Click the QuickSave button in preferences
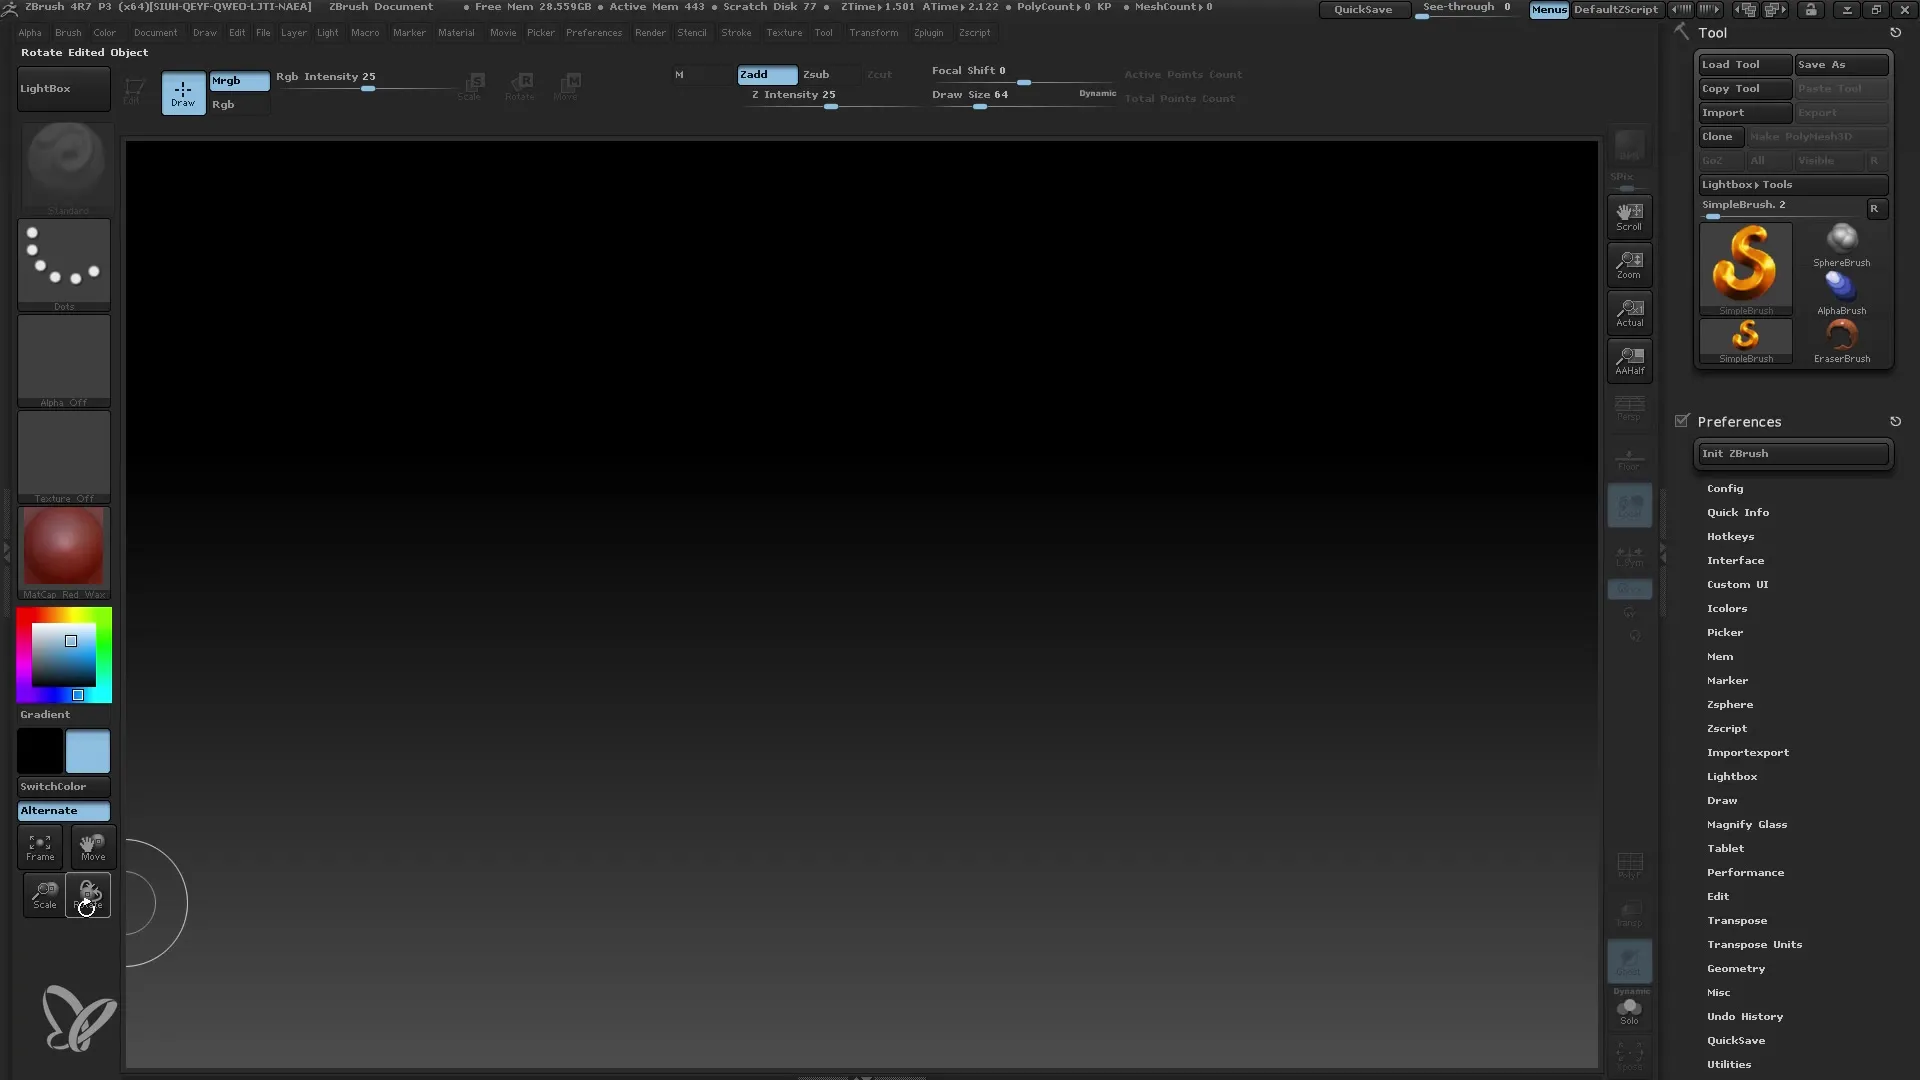The height and width of the screenshot is (1080, 1920). (1737, 1039)
